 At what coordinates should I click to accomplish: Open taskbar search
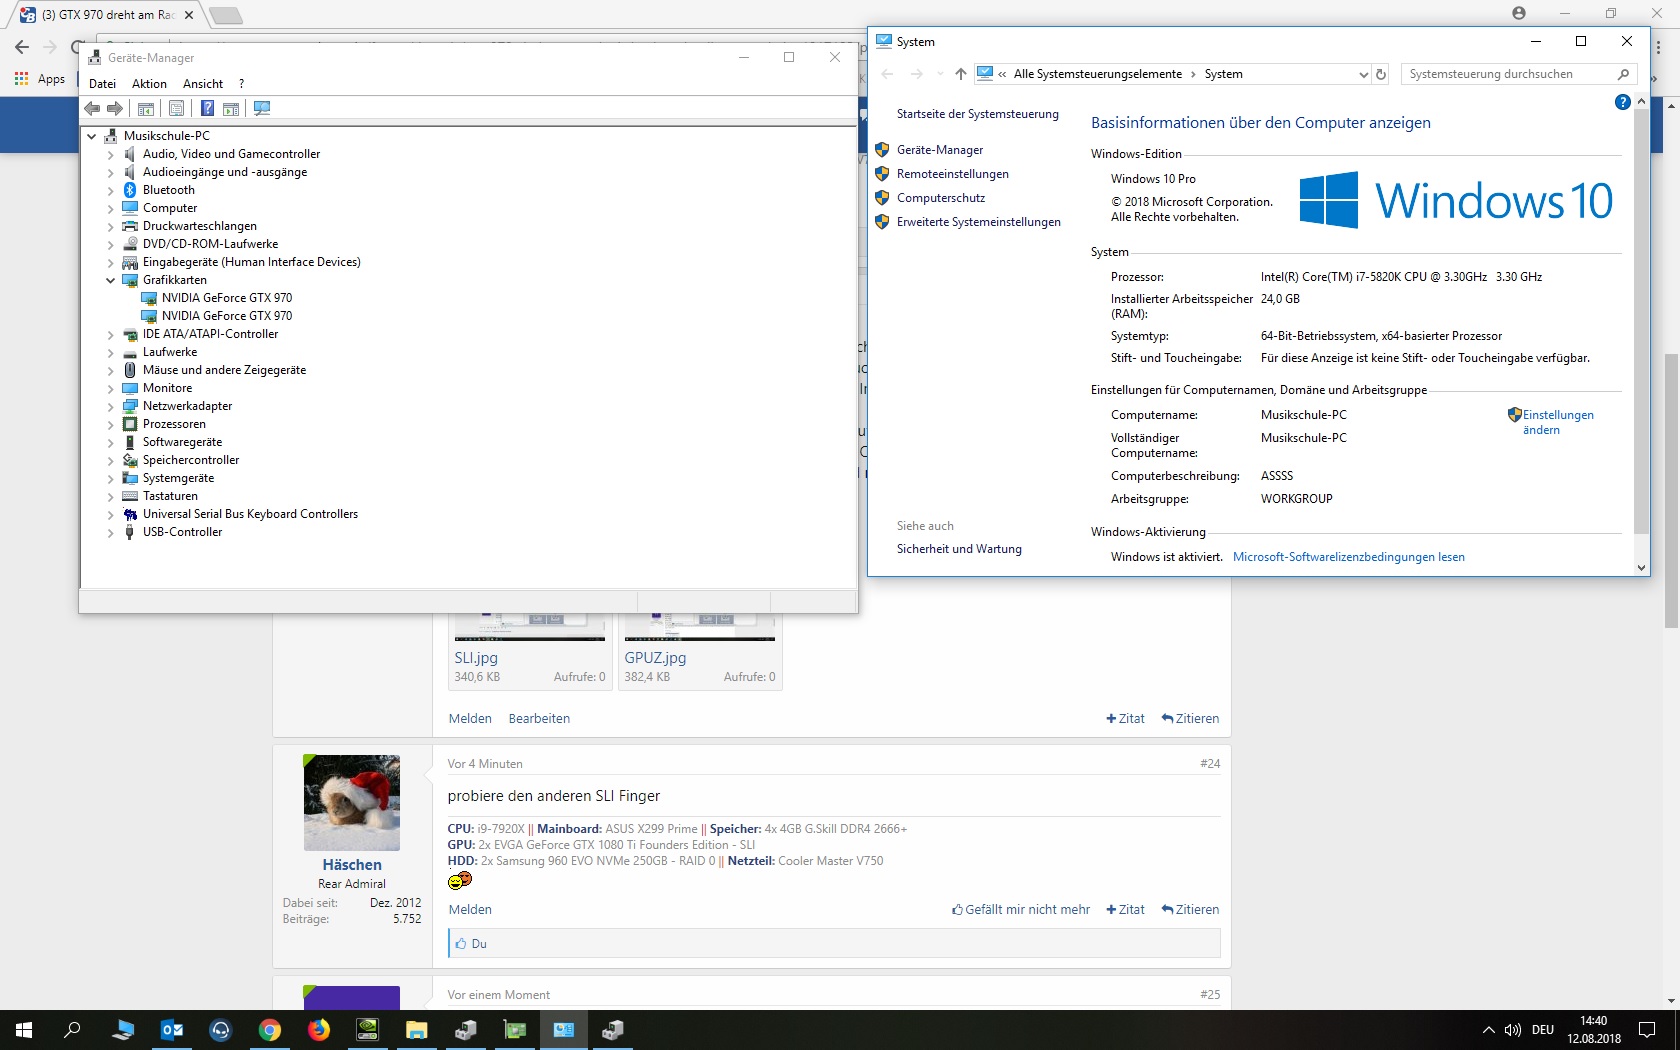coord(72,1030)
